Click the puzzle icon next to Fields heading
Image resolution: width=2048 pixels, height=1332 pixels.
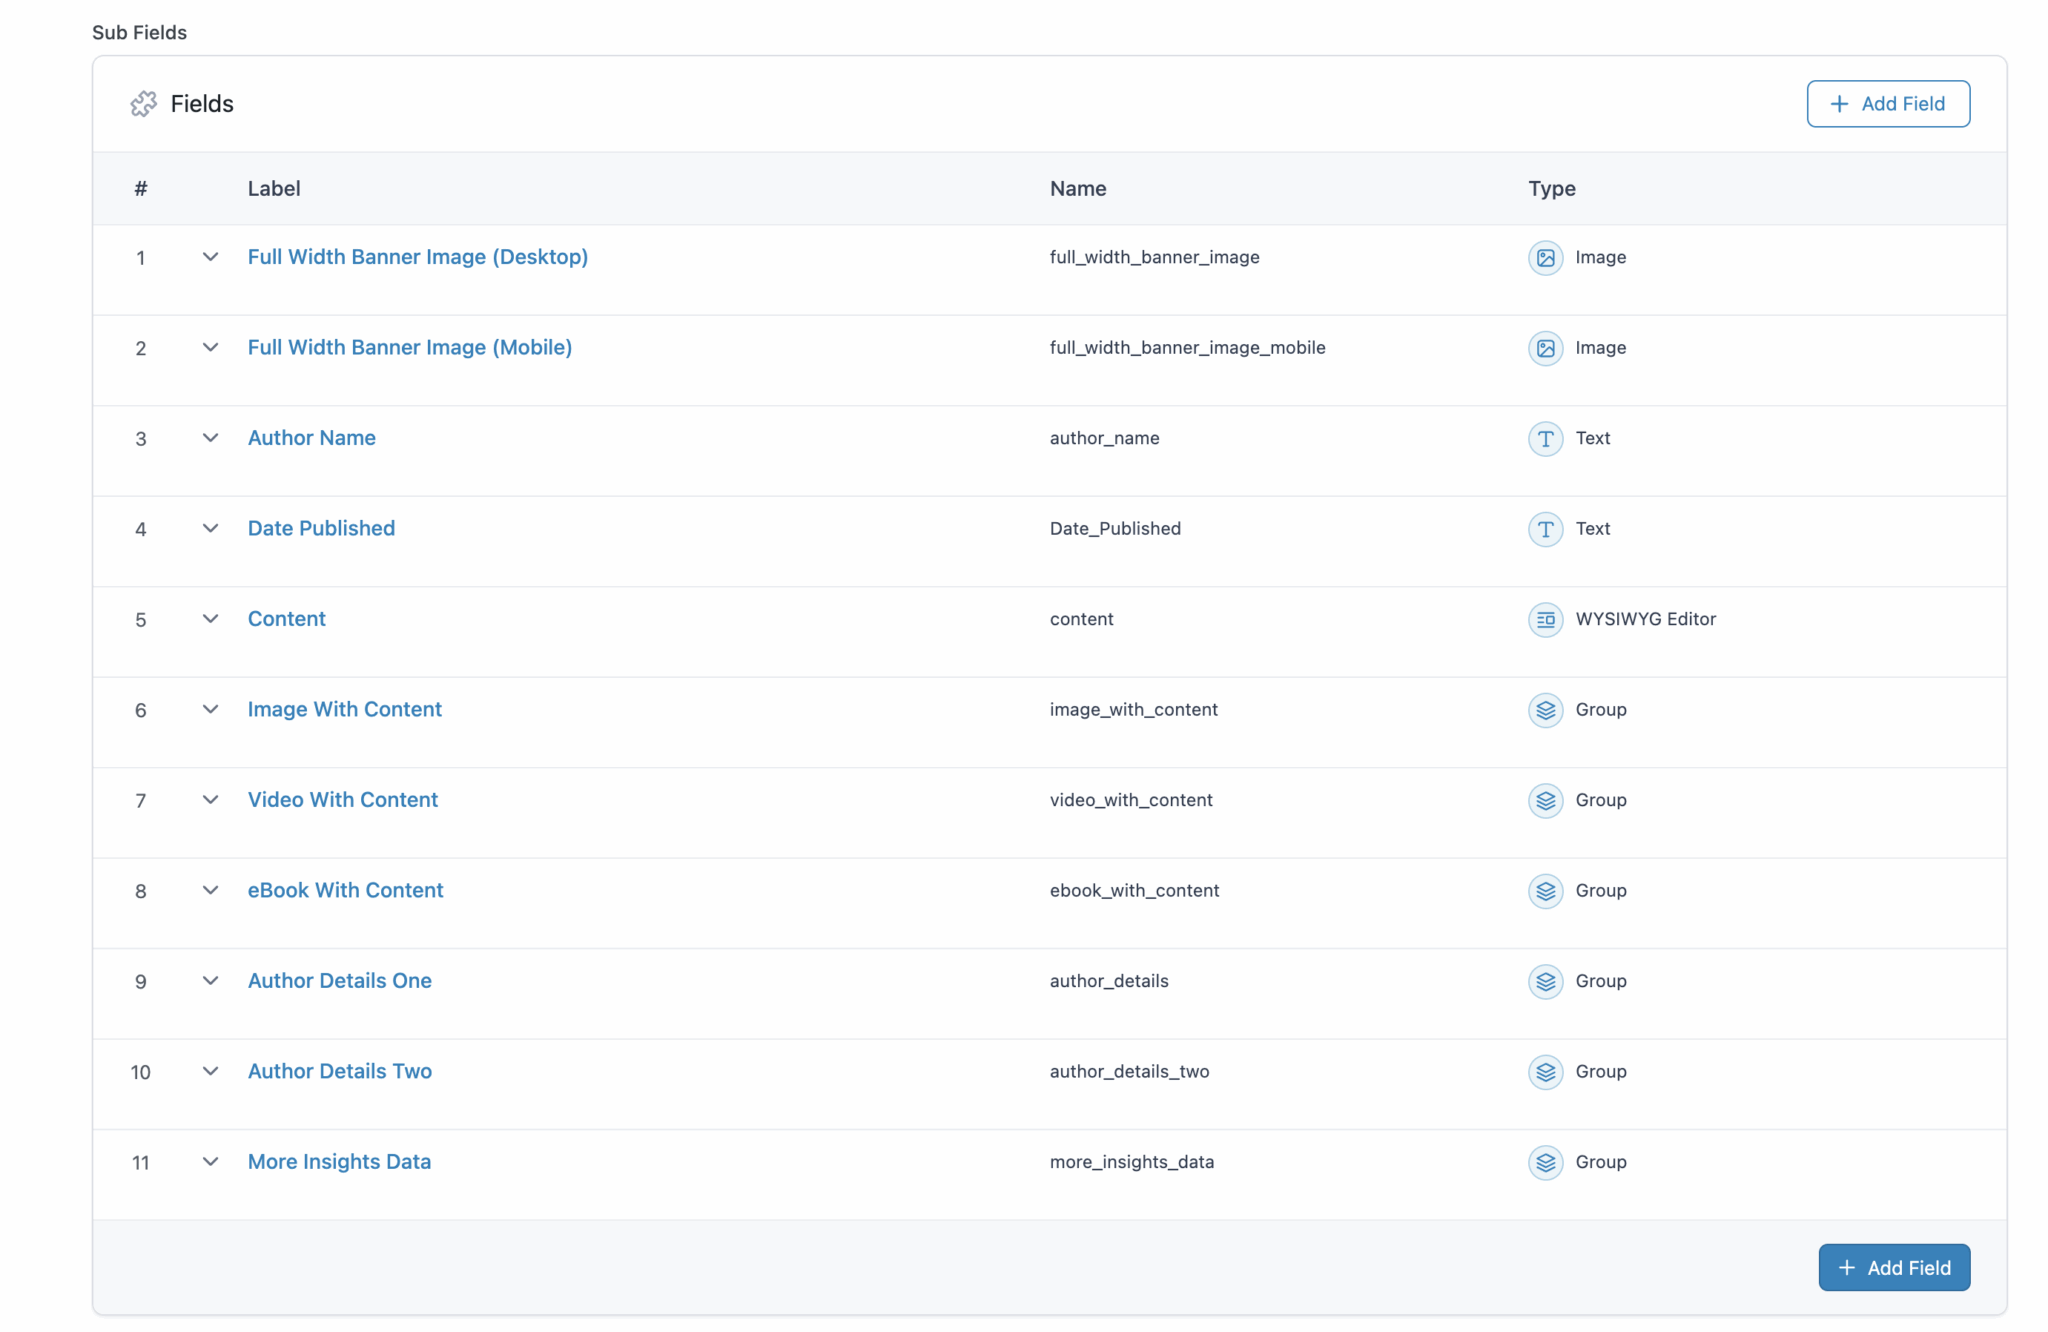[x=143, y=103]
